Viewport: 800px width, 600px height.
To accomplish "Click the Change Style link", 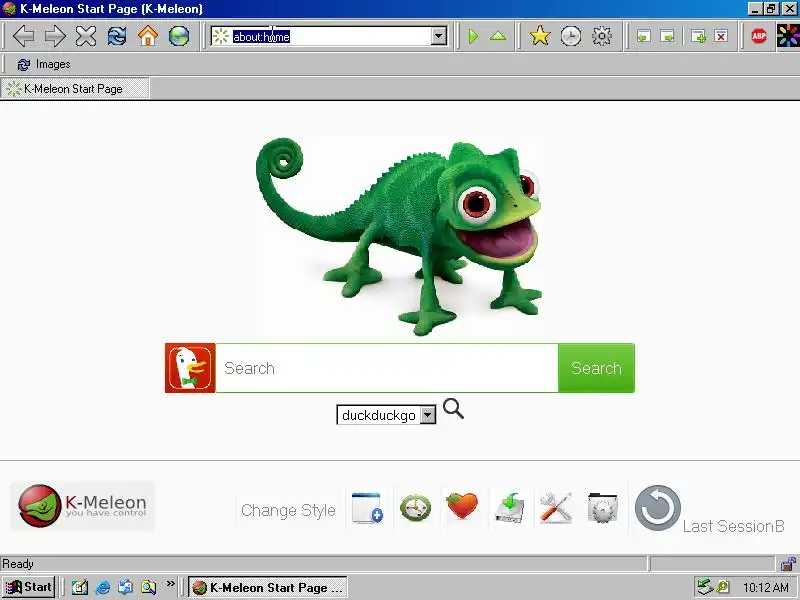I will pos(288,510).
